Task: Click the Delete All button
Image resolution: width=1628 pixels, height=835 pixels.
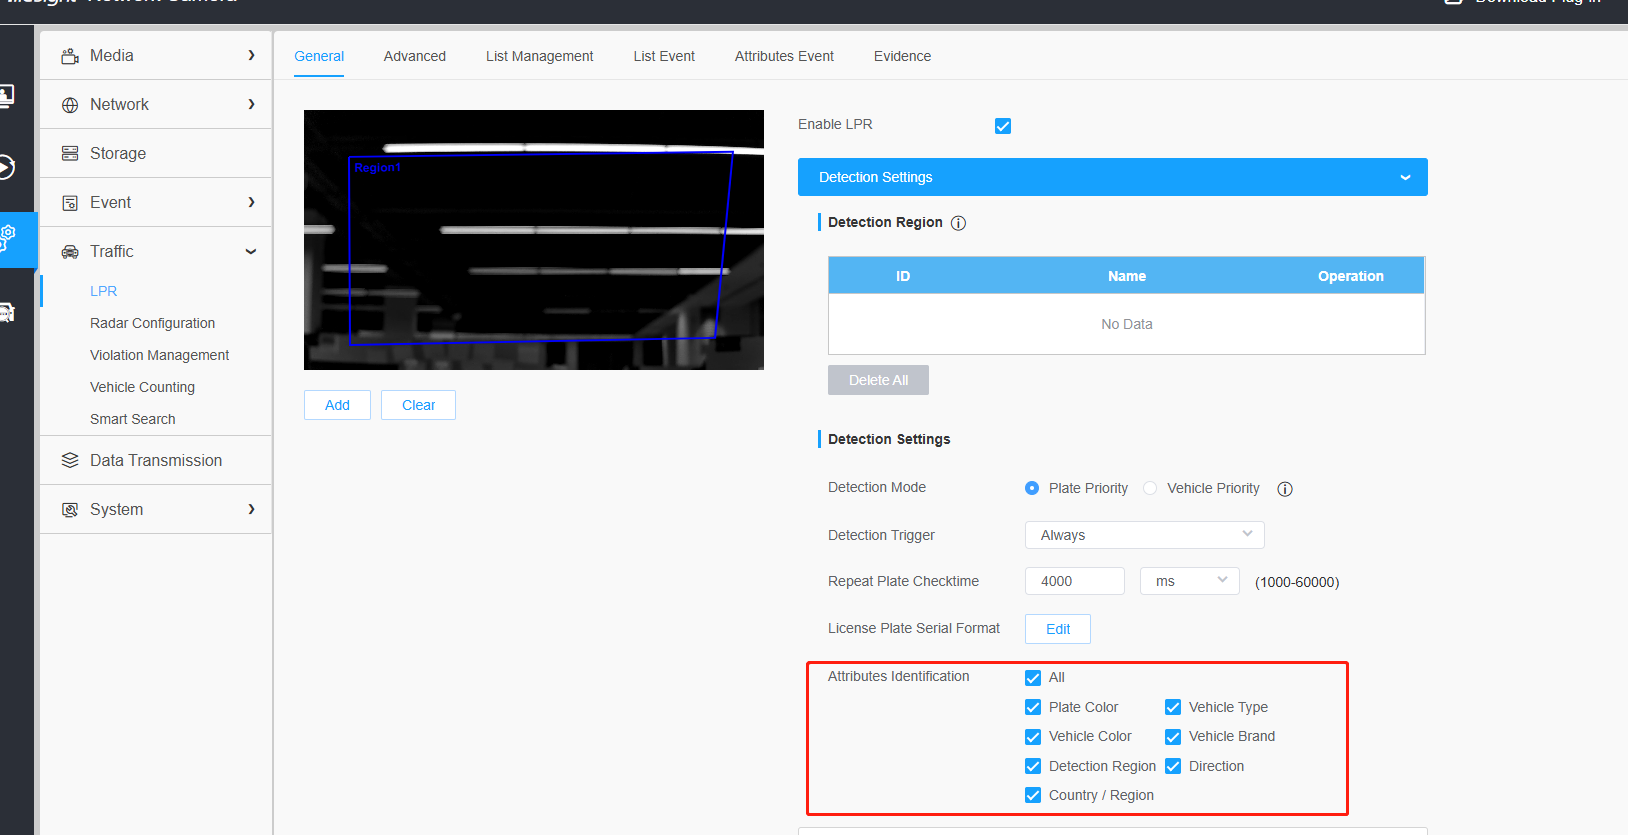Action: pos(878,380)
